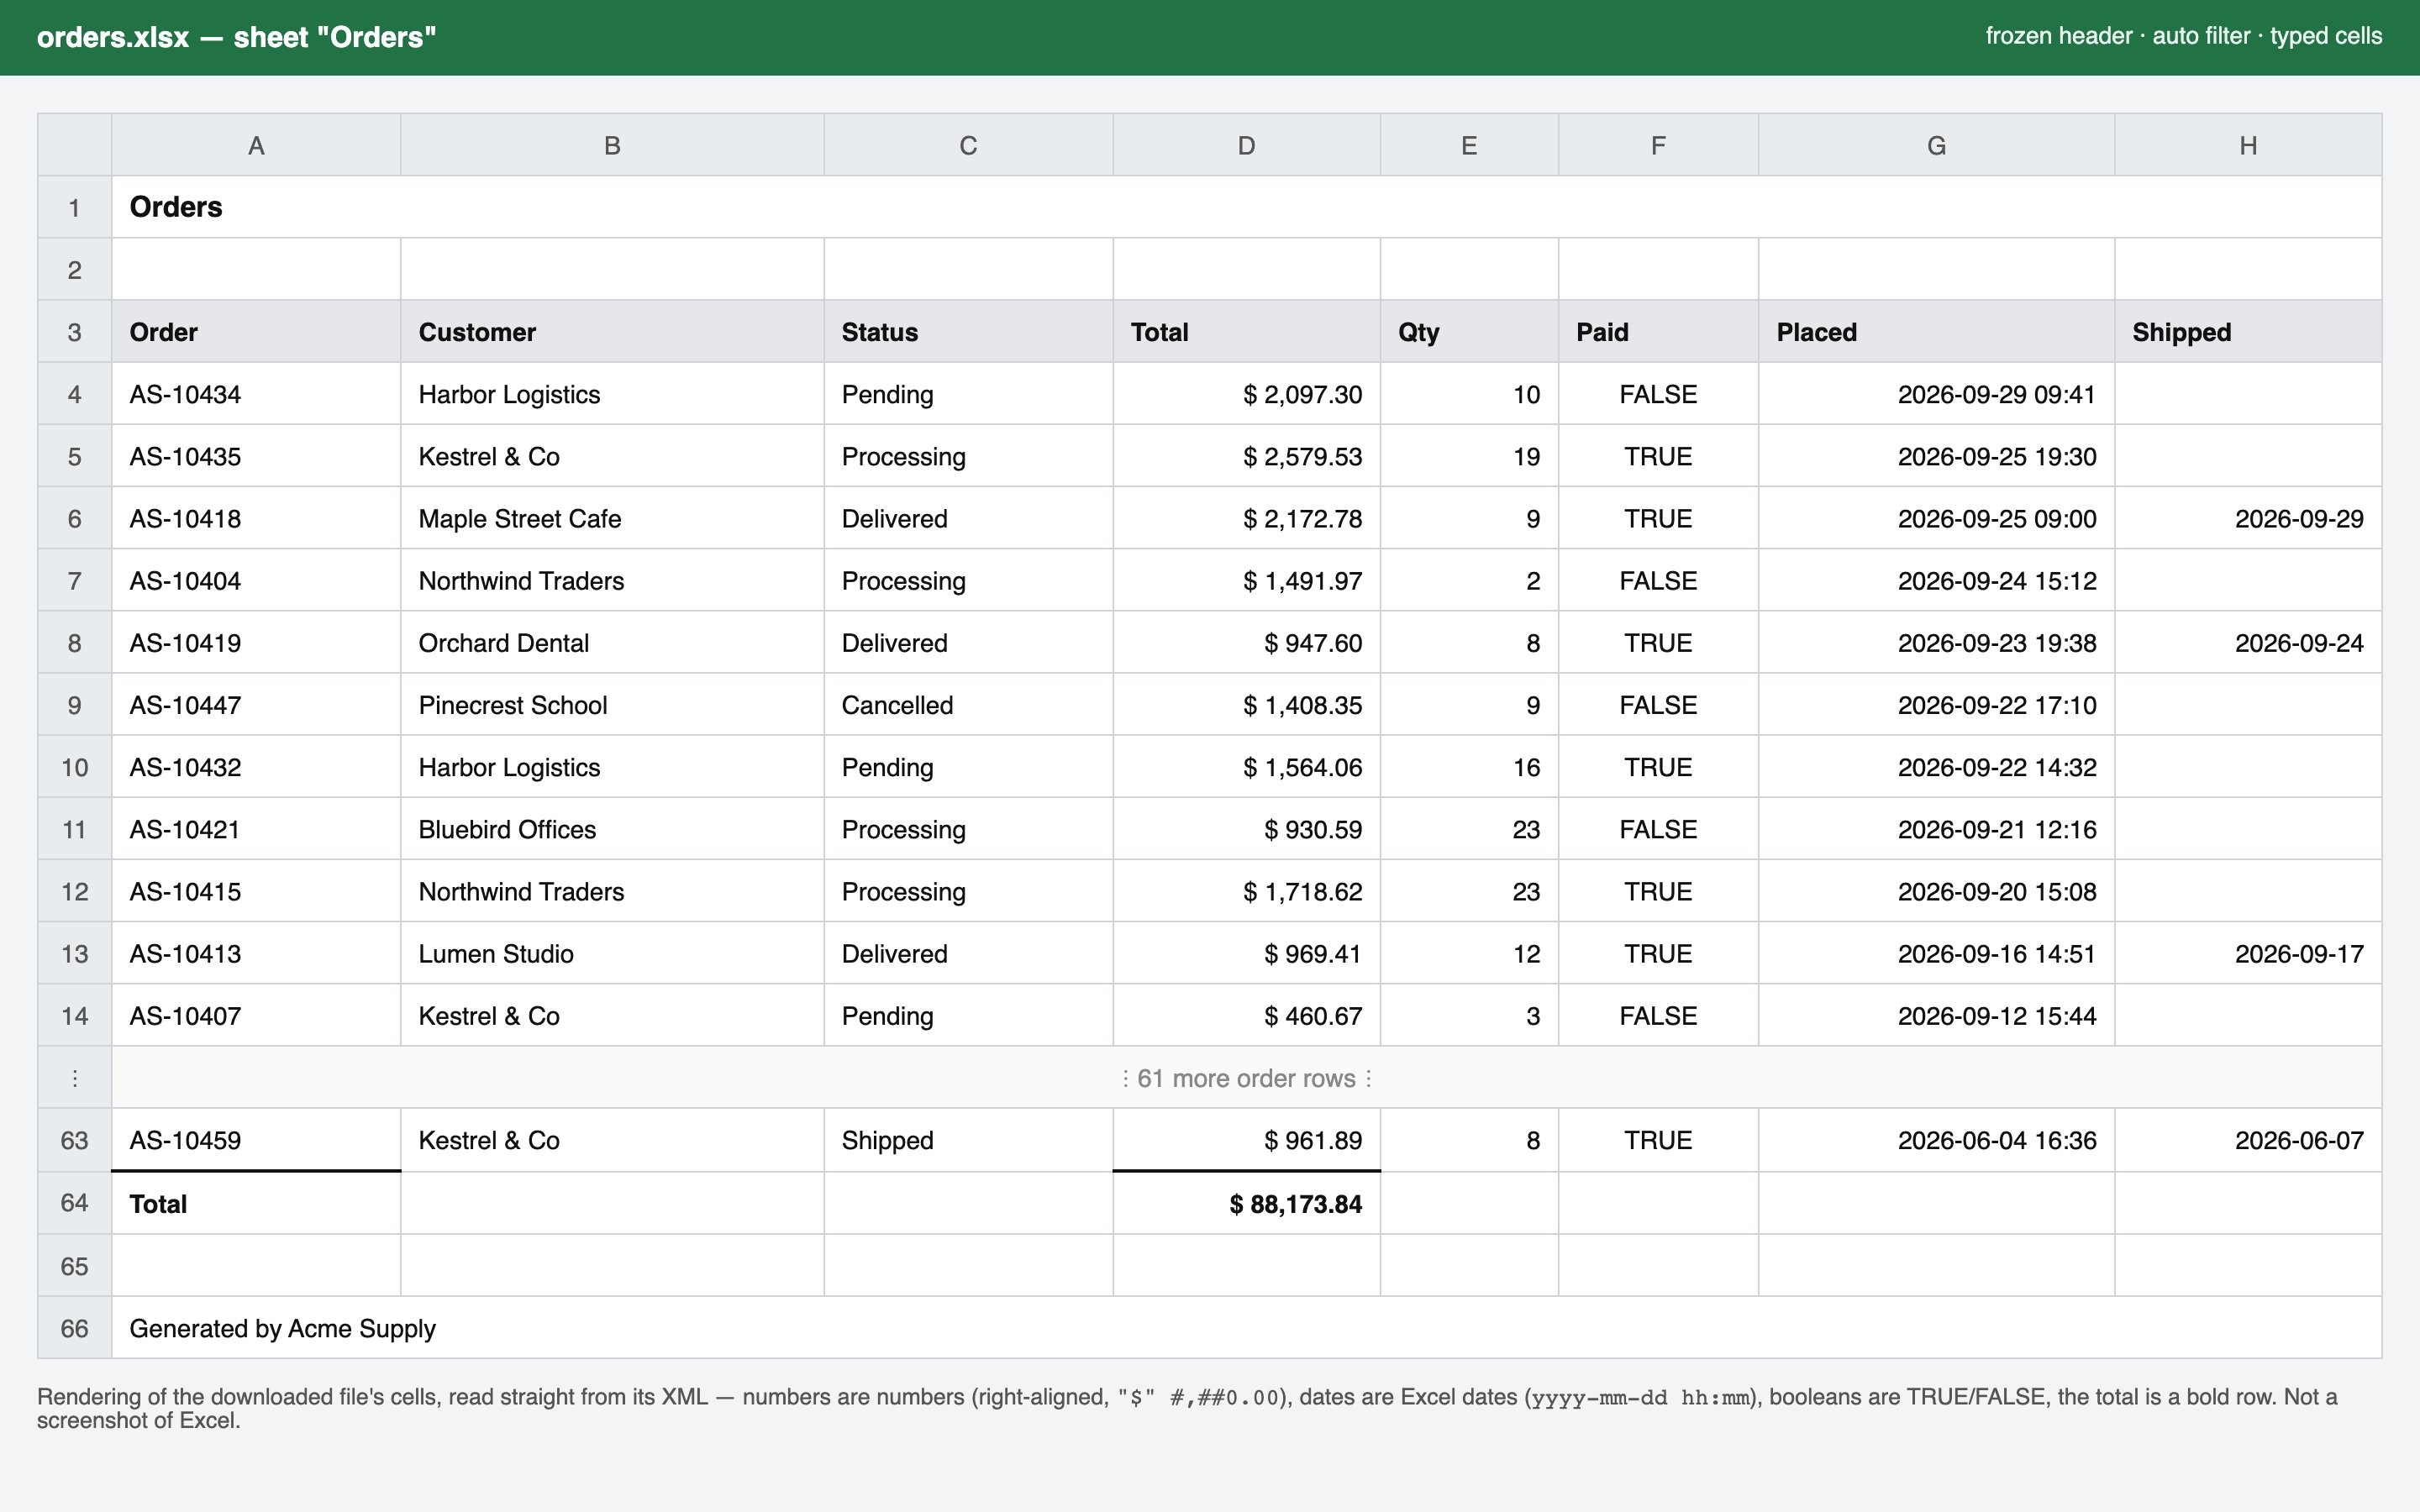Select order cell AS-10459
2420x1512 pixels.
pyautogui.click(x=256, y=1140)
